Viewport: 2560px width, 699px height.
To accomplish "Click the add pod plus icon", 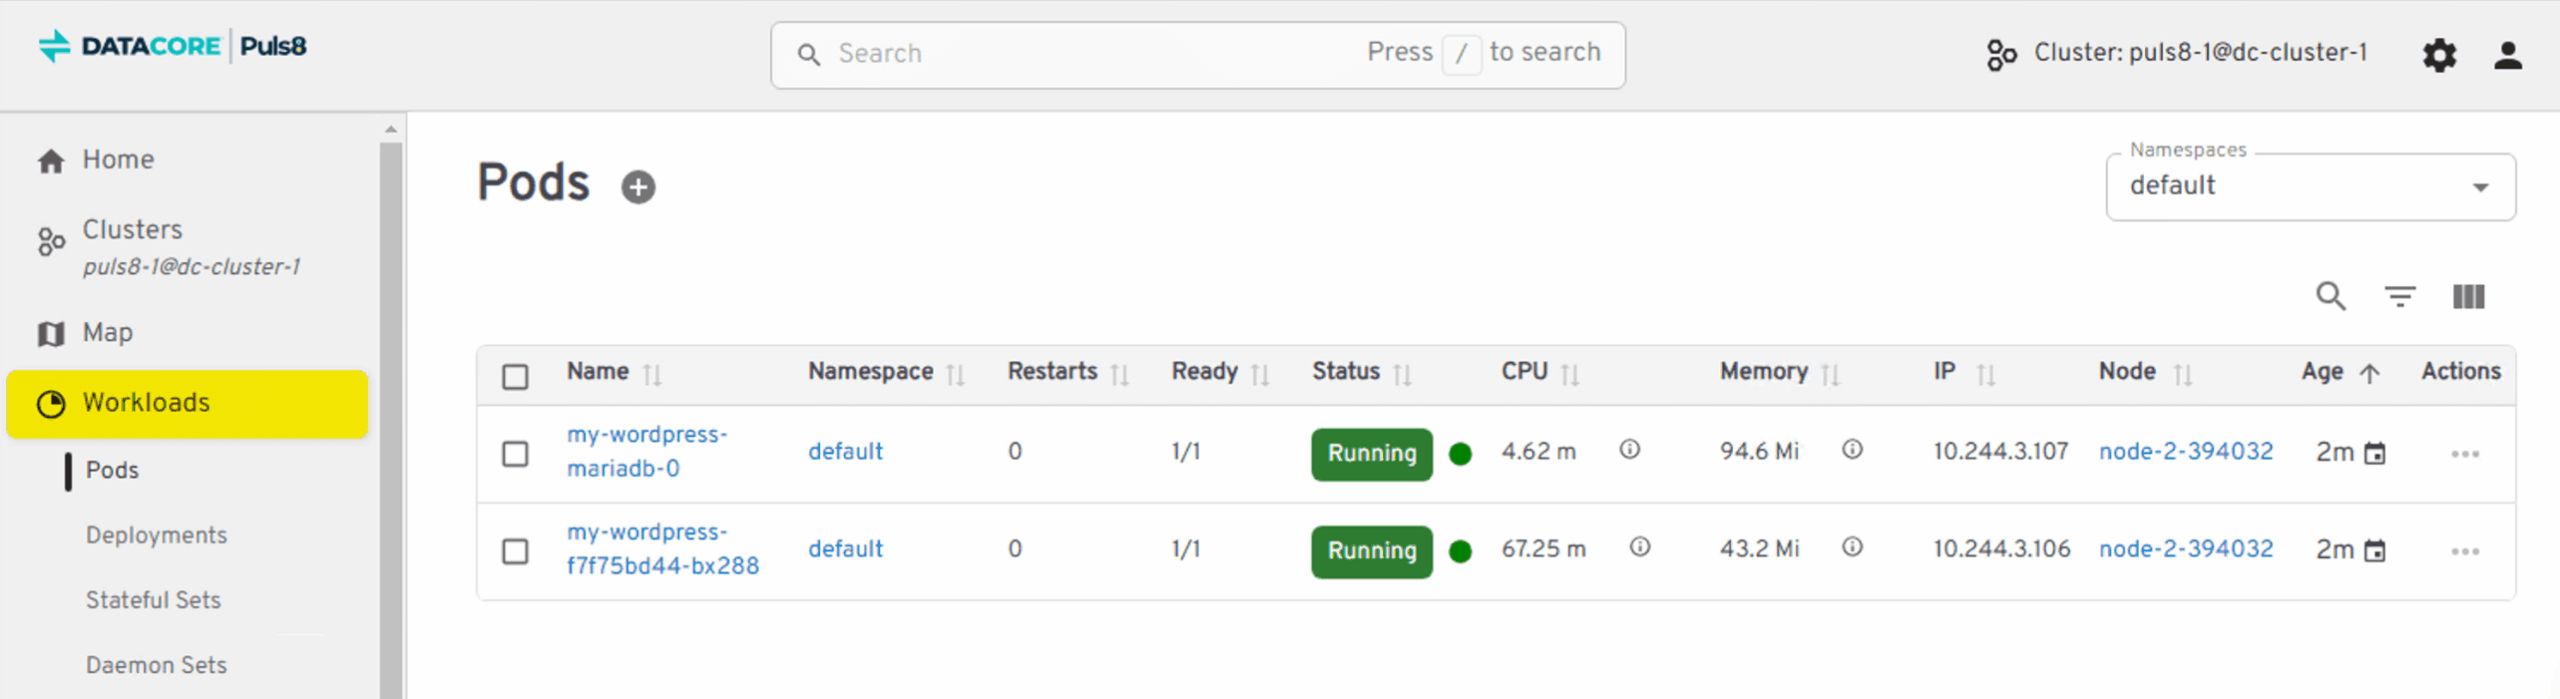I will pos(638,187).
